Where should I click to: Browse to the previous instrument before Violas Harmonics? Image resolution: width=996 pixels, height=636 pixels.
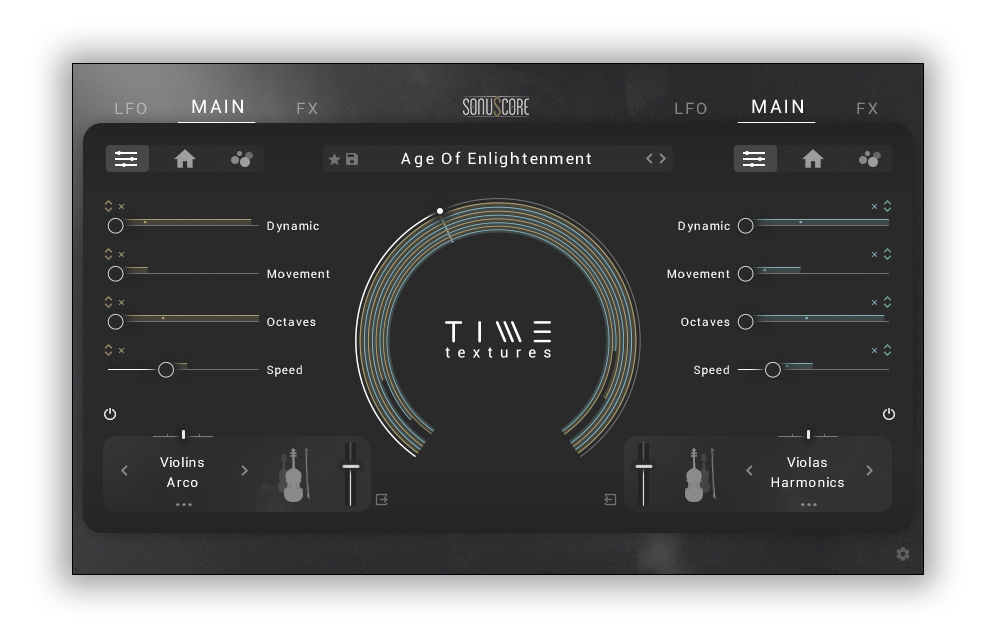tap(752, 470)
